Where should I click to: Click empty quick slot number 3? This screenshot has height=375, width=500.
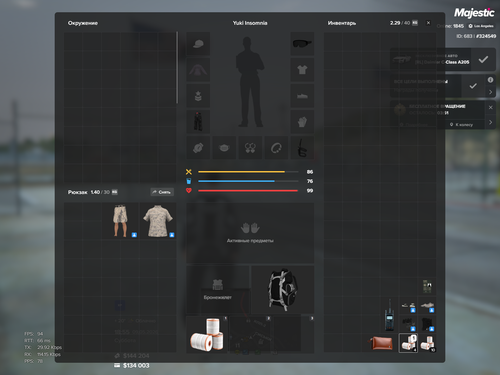click(293, 334)
